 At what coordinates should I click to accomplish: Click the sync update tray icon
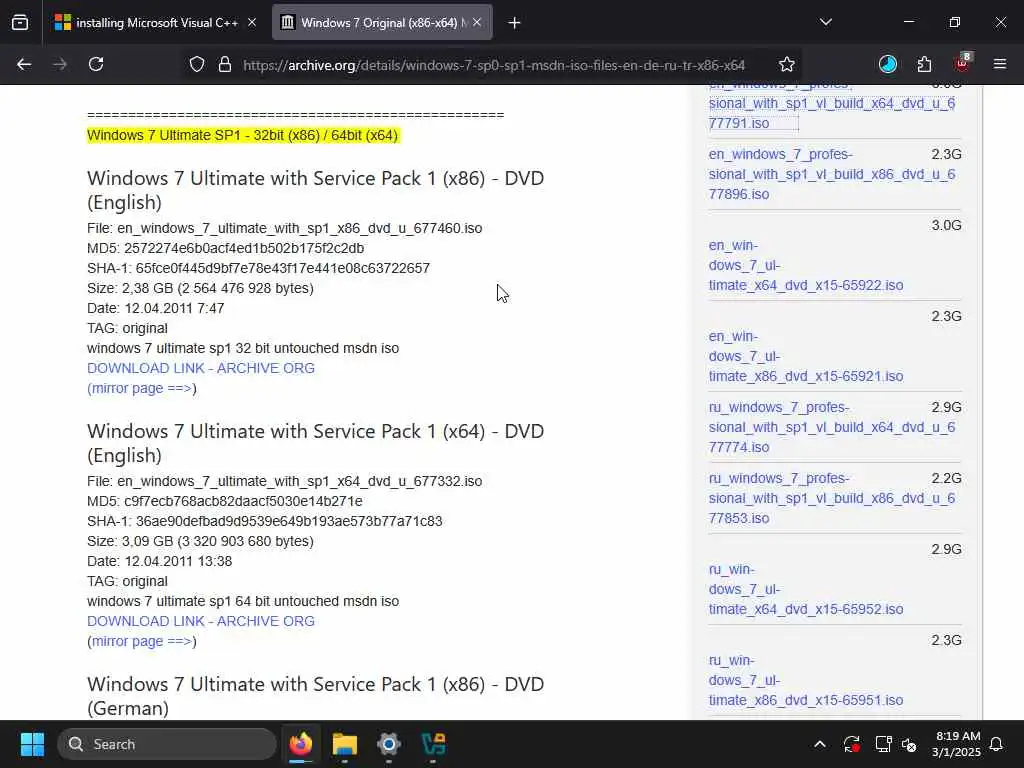pyautogui.click(x=851, y=744)
